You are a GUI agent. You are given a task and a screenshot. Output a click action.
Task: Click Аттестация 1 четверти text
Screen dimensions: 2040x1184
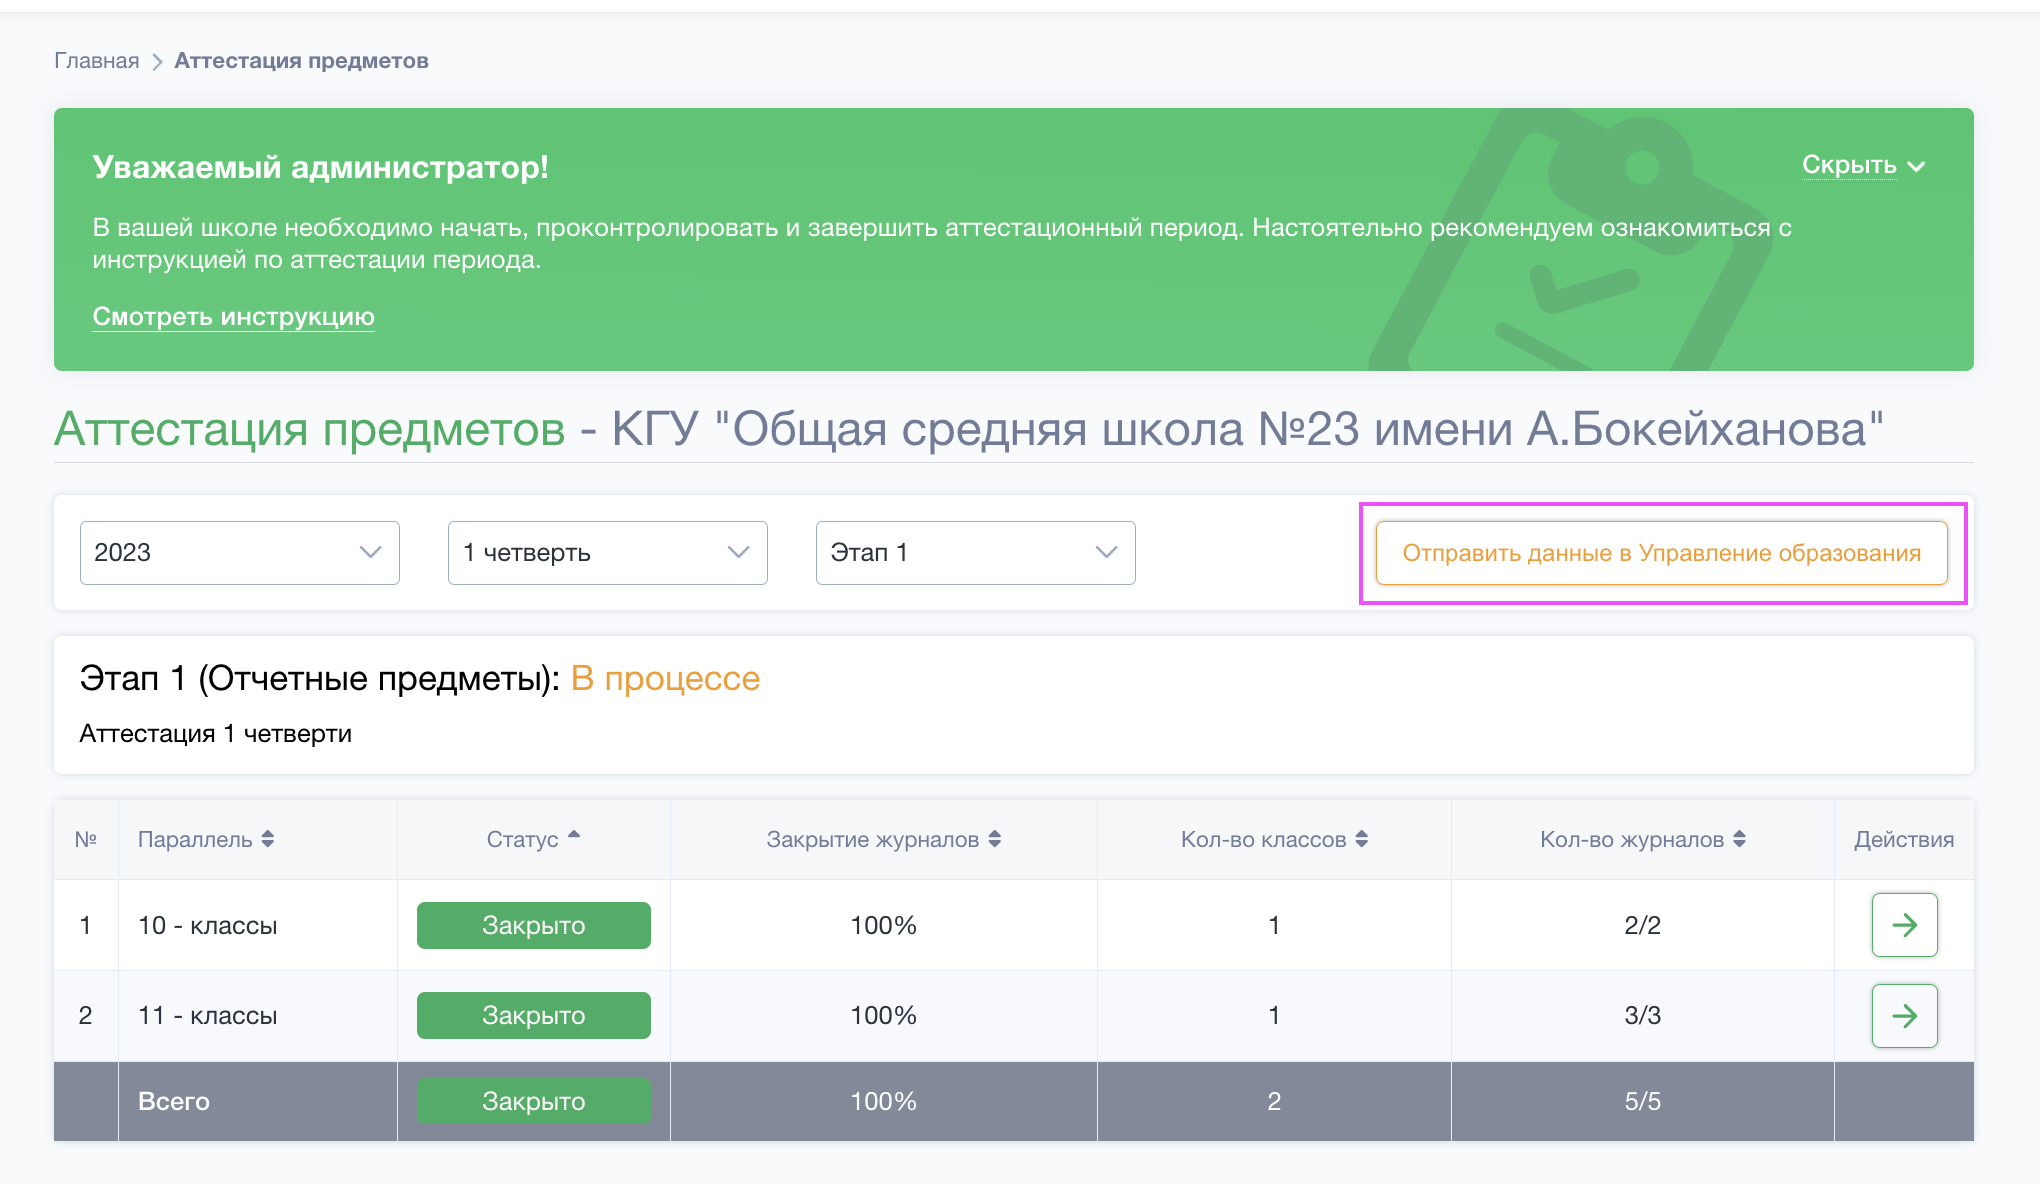tap(215, 733)
